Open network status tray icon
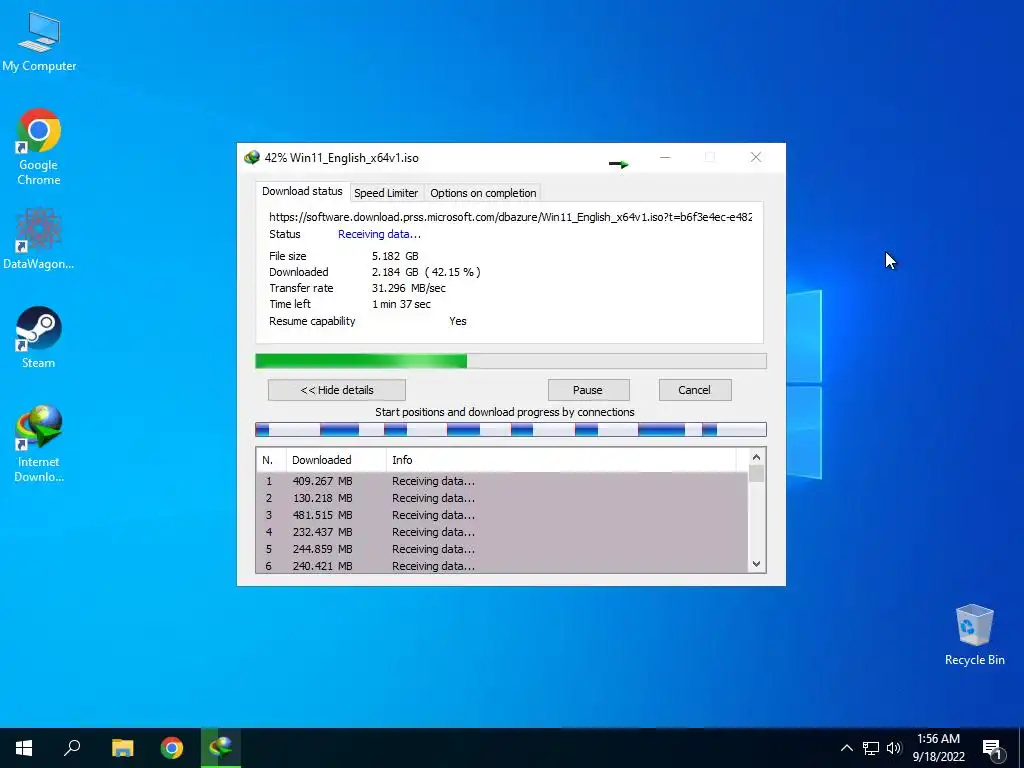 pyautogui.click(x=871, y=748)
